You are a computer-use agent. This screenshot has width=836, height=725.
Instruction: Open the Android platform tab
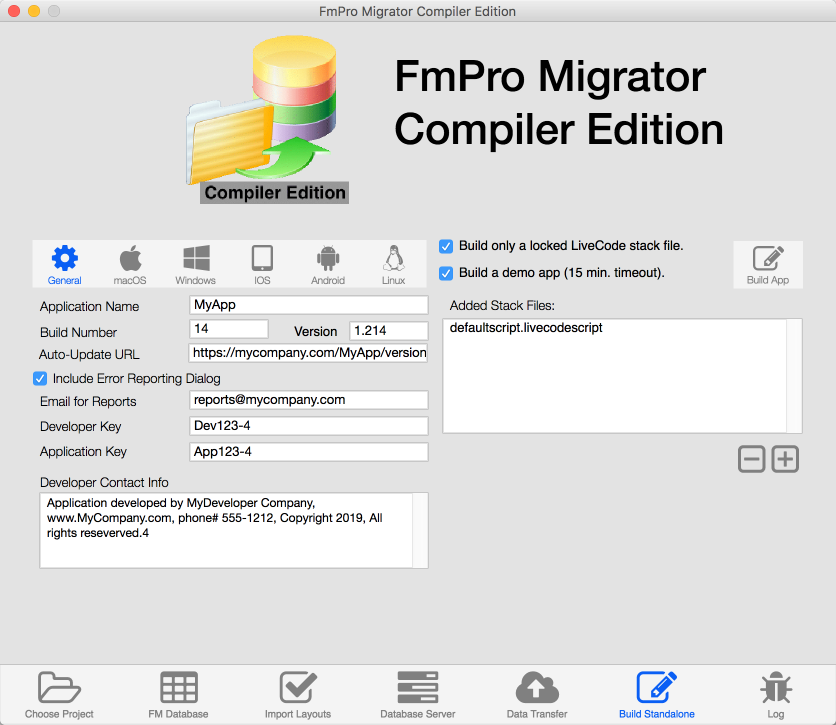(x=327, y=265)
